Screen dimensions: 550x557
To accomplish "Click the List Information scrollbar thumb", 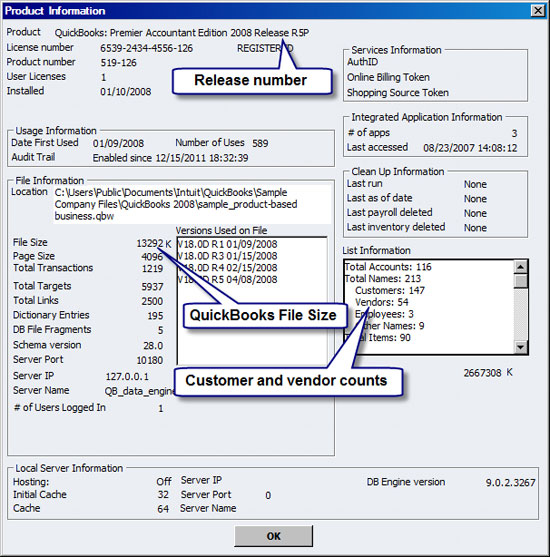I will 521,281.
